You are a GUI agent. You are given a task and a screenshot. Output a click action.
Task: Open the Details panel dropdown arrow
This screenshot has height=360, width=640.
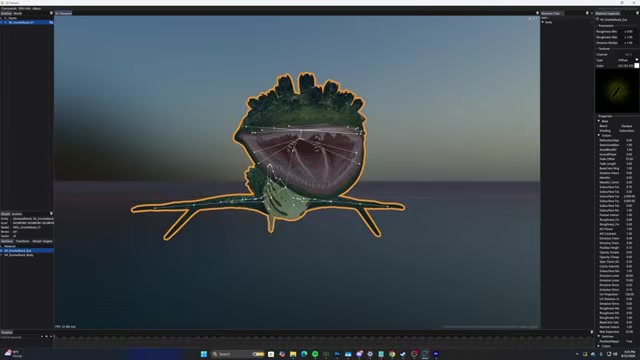tap(51, 213)
